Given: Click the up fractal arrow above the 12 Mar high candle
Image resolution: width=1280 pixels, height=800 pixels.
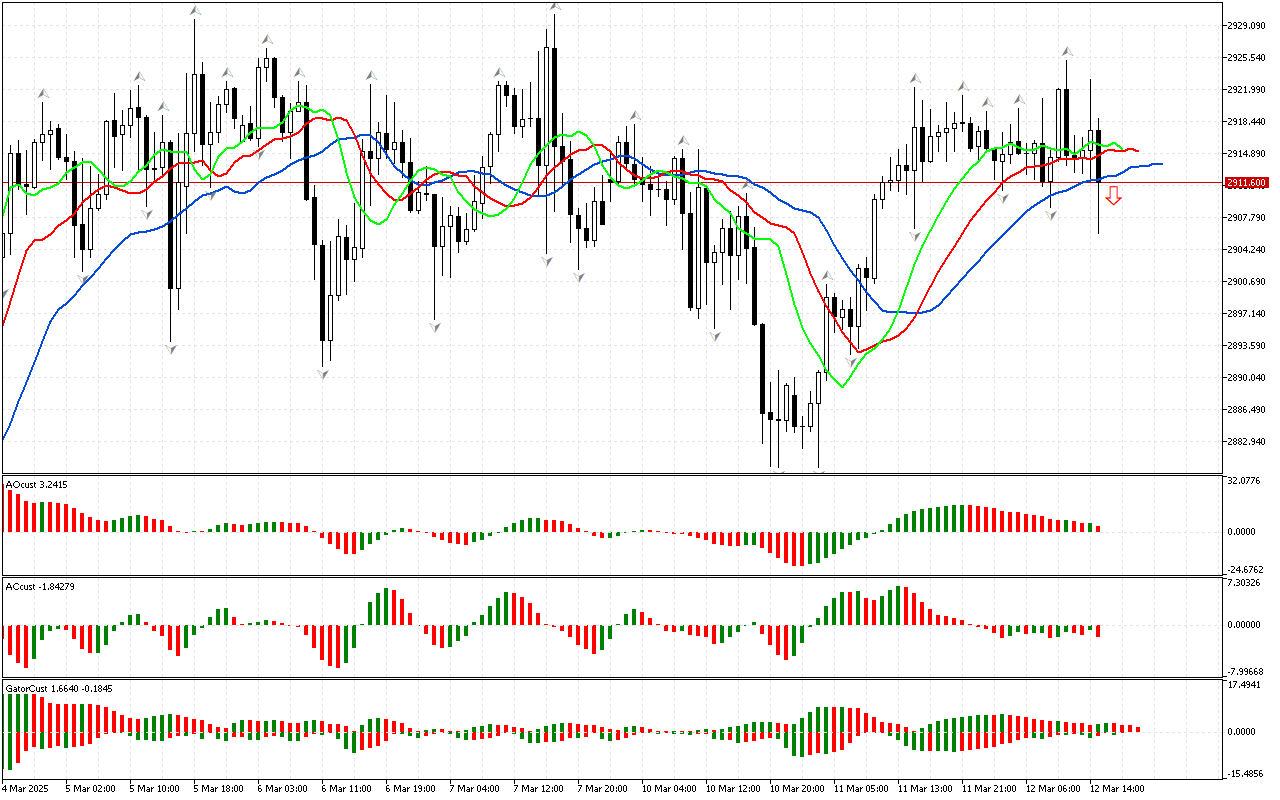Looking at the screenshot, I should 1067,51.
